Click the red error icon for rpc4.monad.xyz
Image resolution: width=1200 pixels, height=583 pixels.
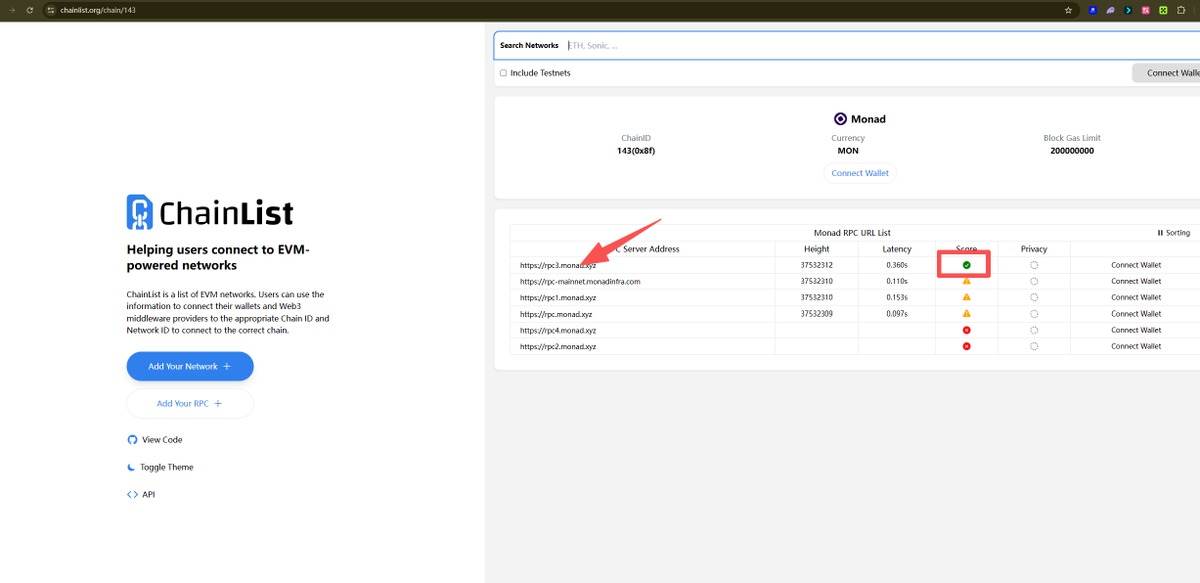(966, 330)
